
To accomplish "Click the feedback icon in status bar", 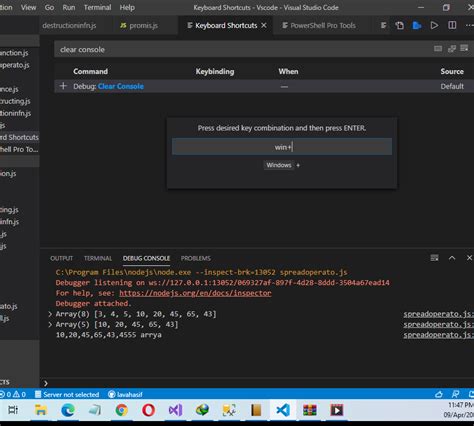I will [455, 394].
